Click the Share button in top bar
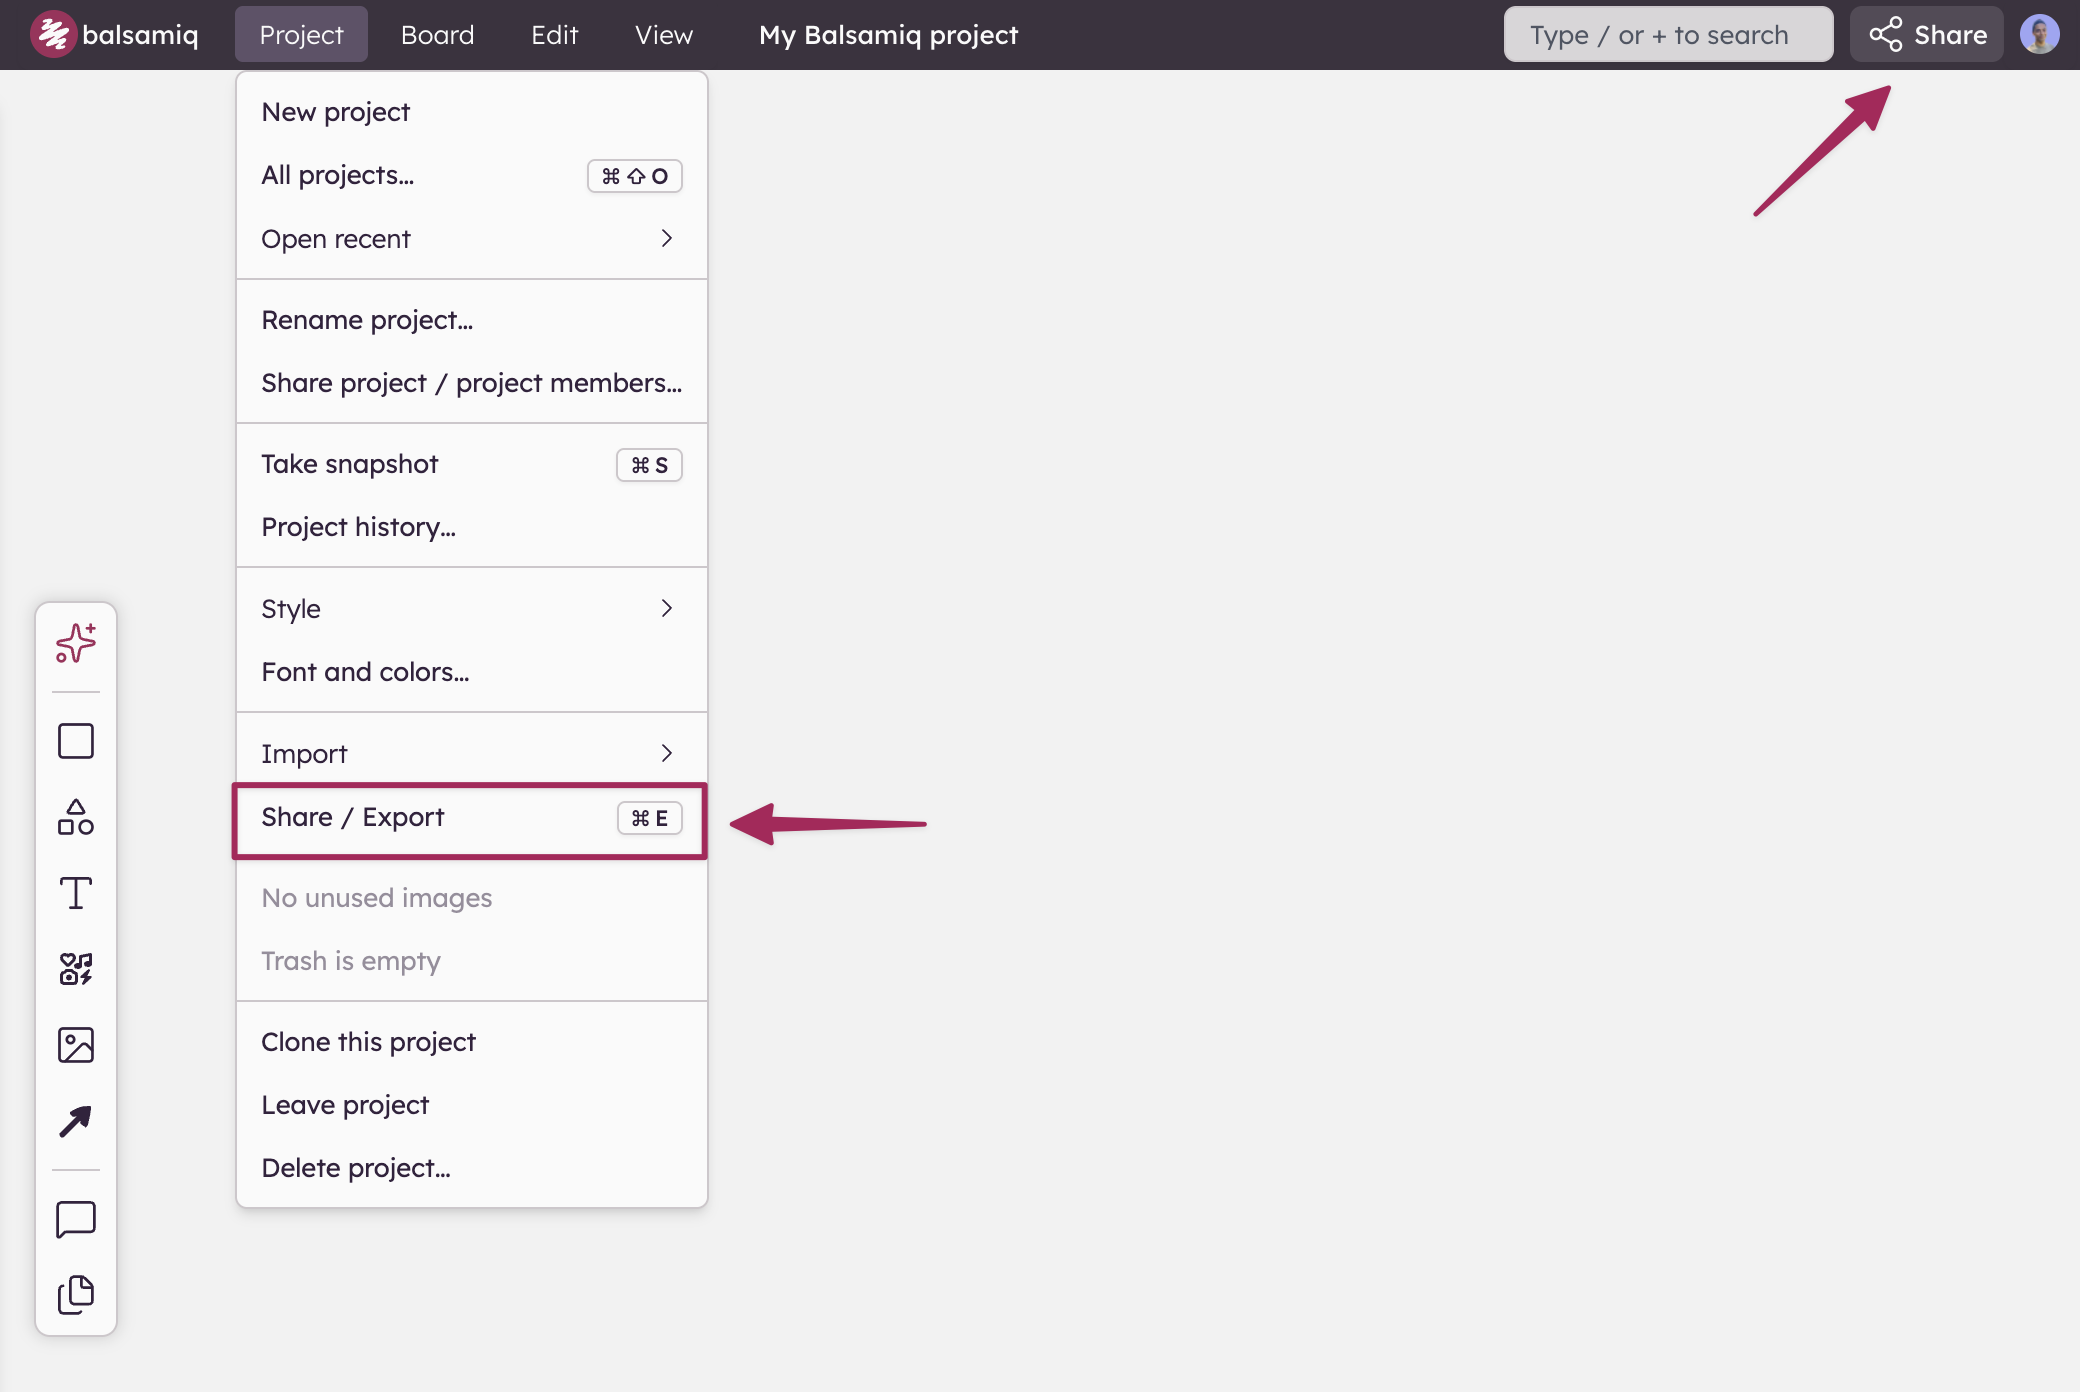The height and width of the screenshot is (1392, 2080). tap(1927, 34)
